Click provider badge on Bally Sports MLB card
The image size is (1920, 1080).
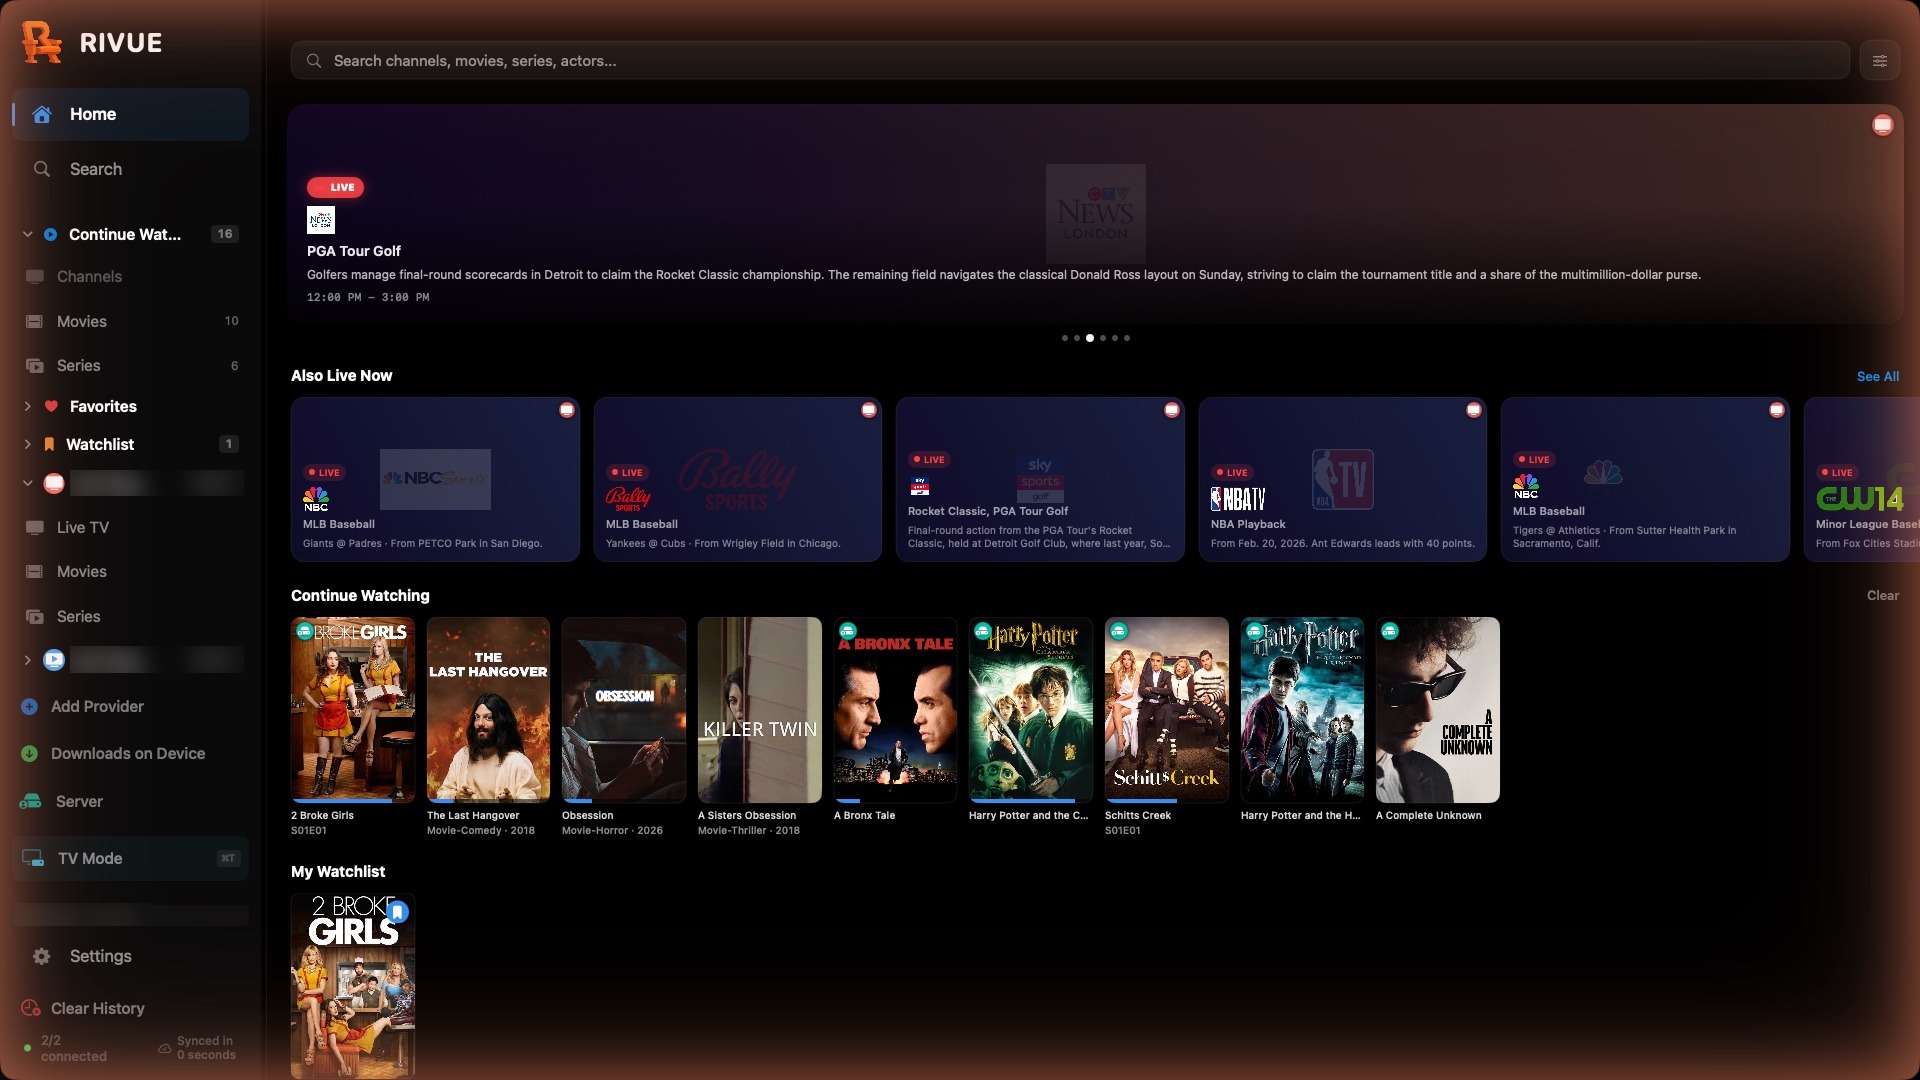click(x=869, y=410)
